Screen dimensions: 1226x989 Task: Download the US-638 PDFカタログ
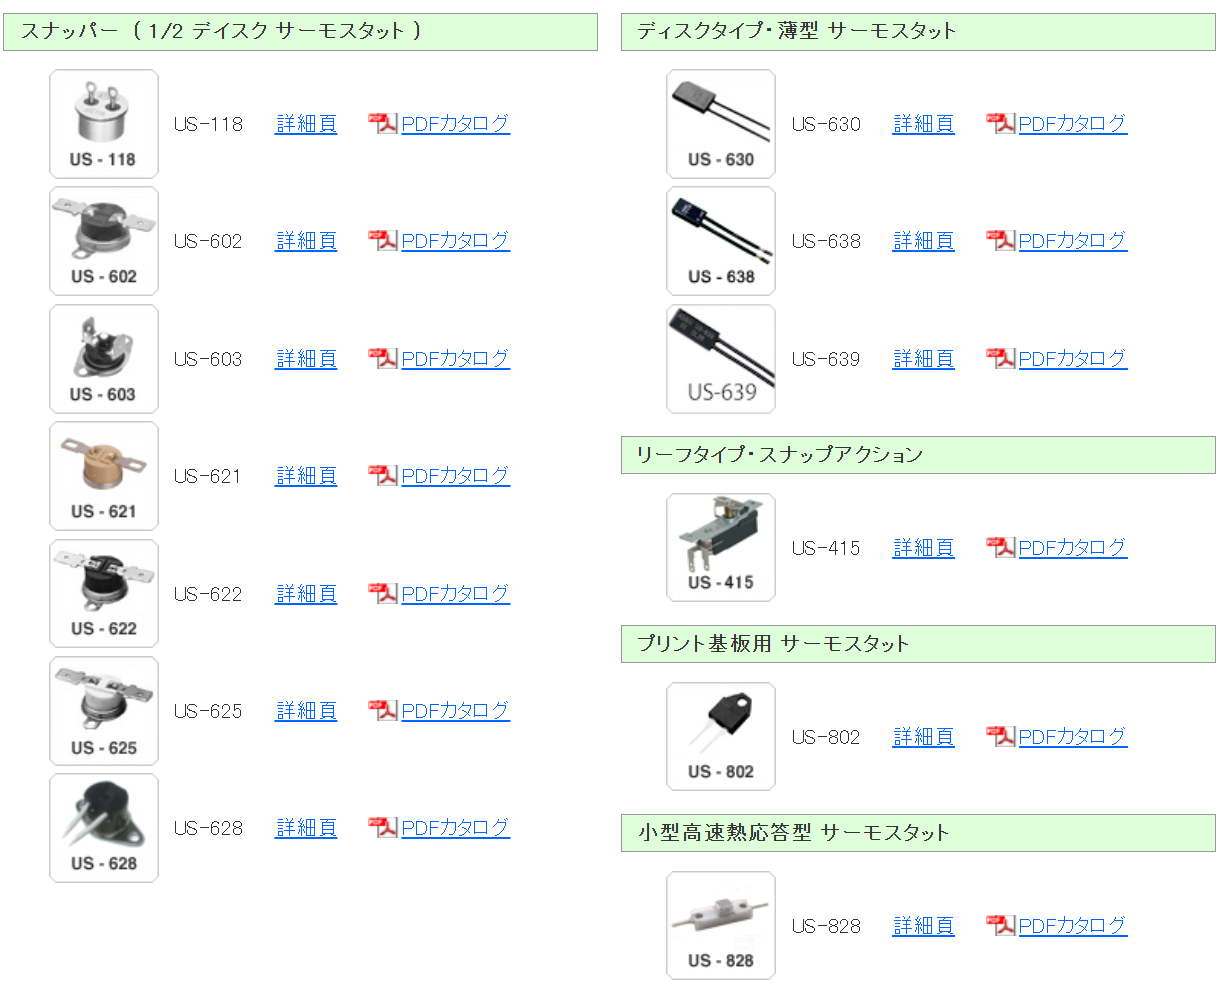1073,241
